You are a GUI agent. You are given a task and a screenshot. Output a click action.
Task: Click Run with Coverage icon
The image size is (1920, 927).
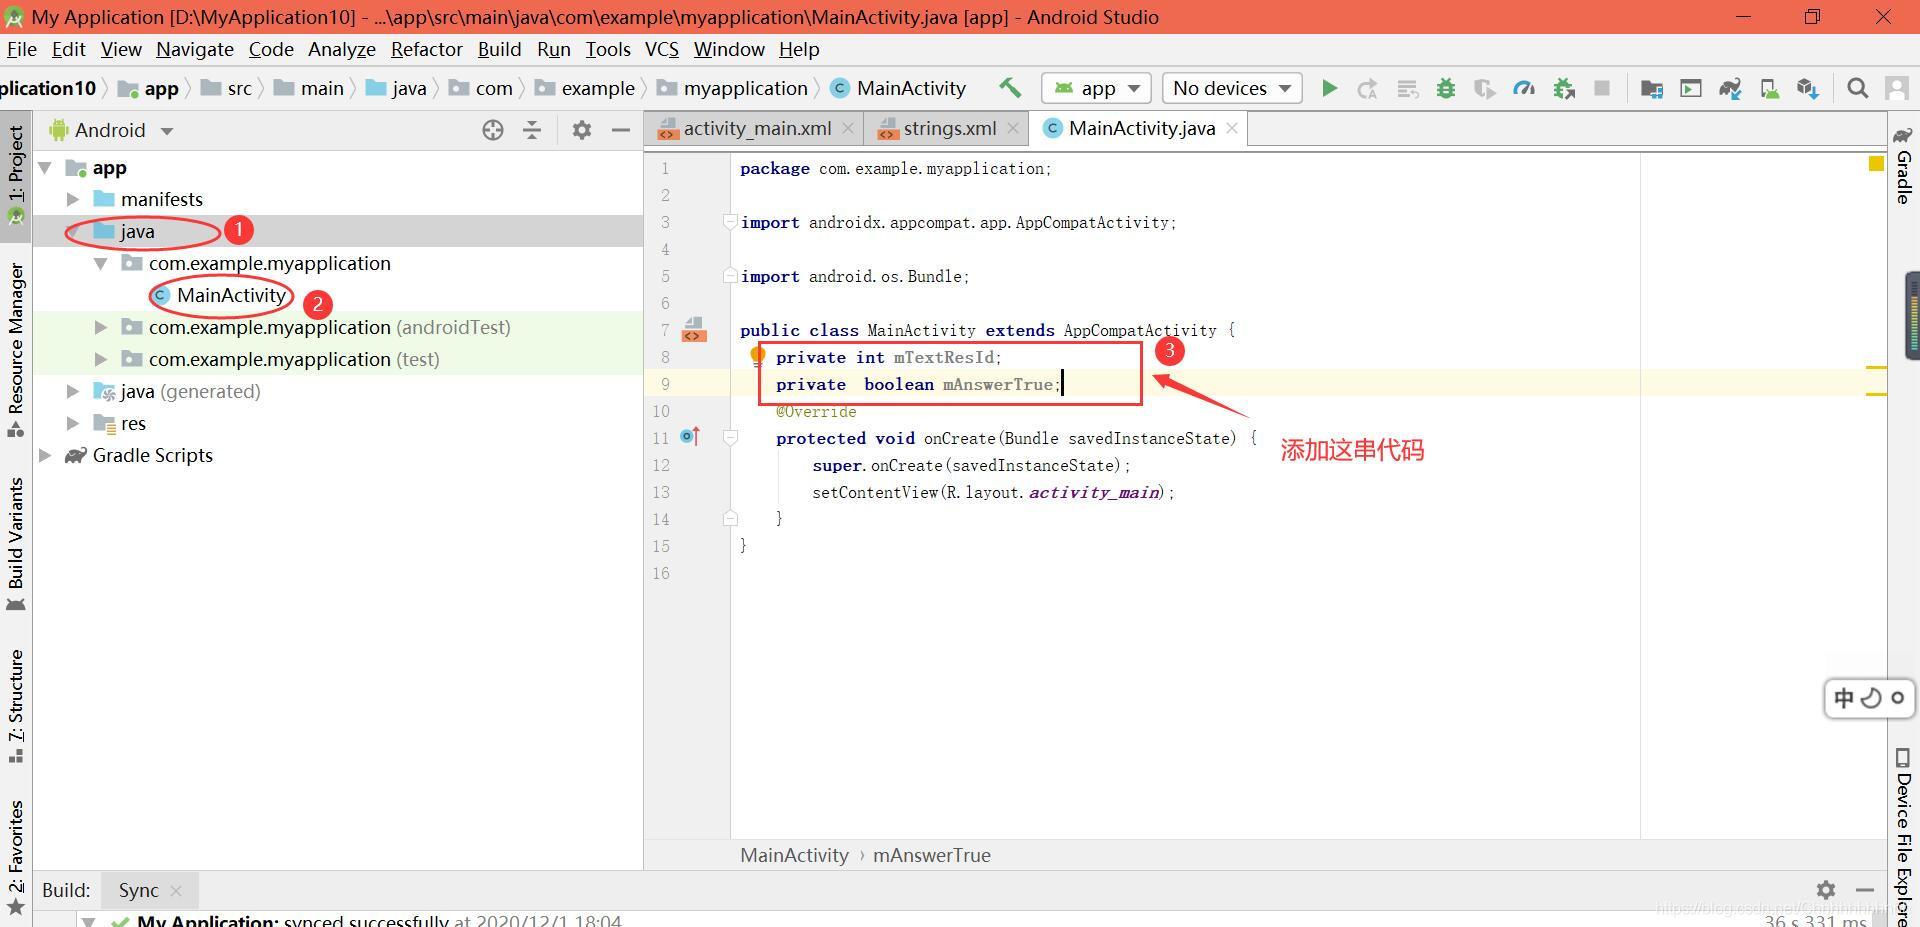1485,89
